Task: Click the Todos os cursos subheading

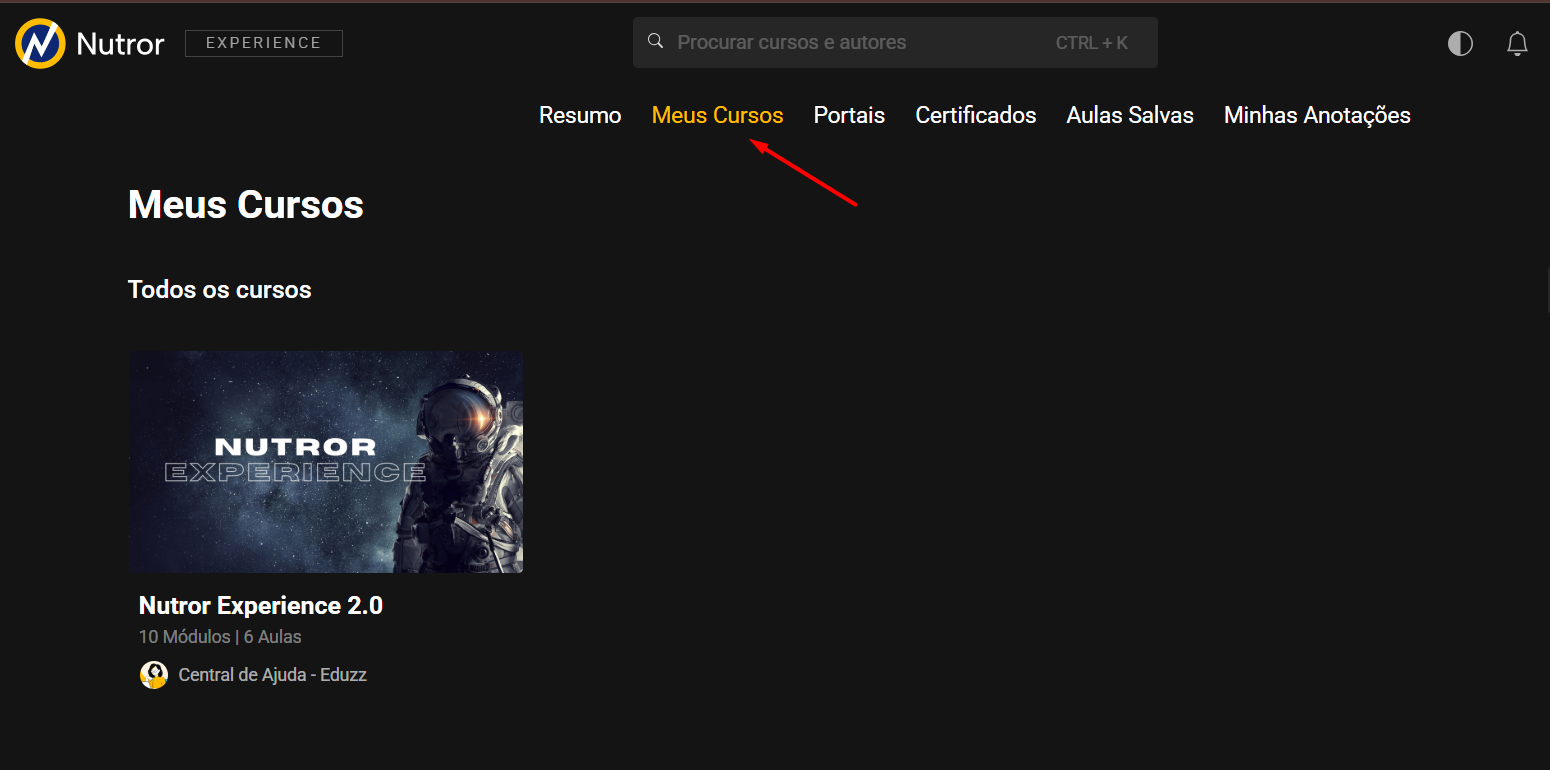Action: [x=220, y=290]
